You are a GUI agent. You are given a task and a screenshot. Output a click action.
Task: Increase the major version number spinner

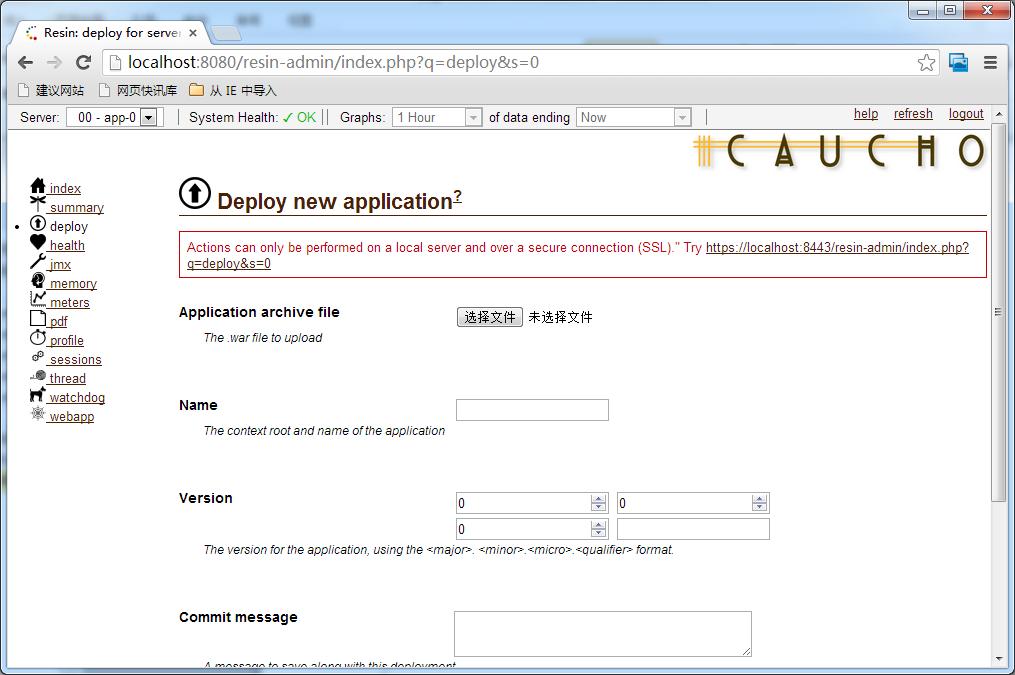point(599,499)
